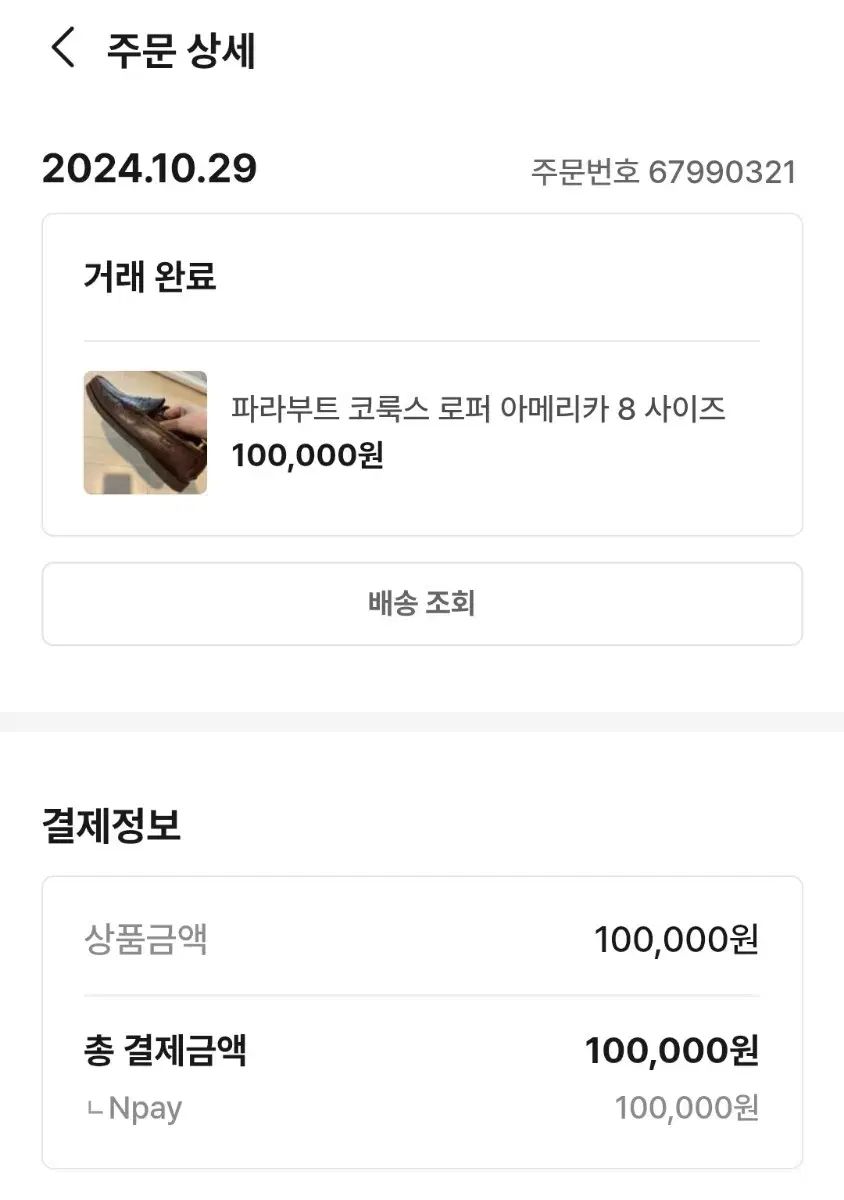The height and width of the screenshot is (1200, 844).
Task: Click the divider line below 상품금액 row
Action: pyautogui.click(x=421, y=995)
